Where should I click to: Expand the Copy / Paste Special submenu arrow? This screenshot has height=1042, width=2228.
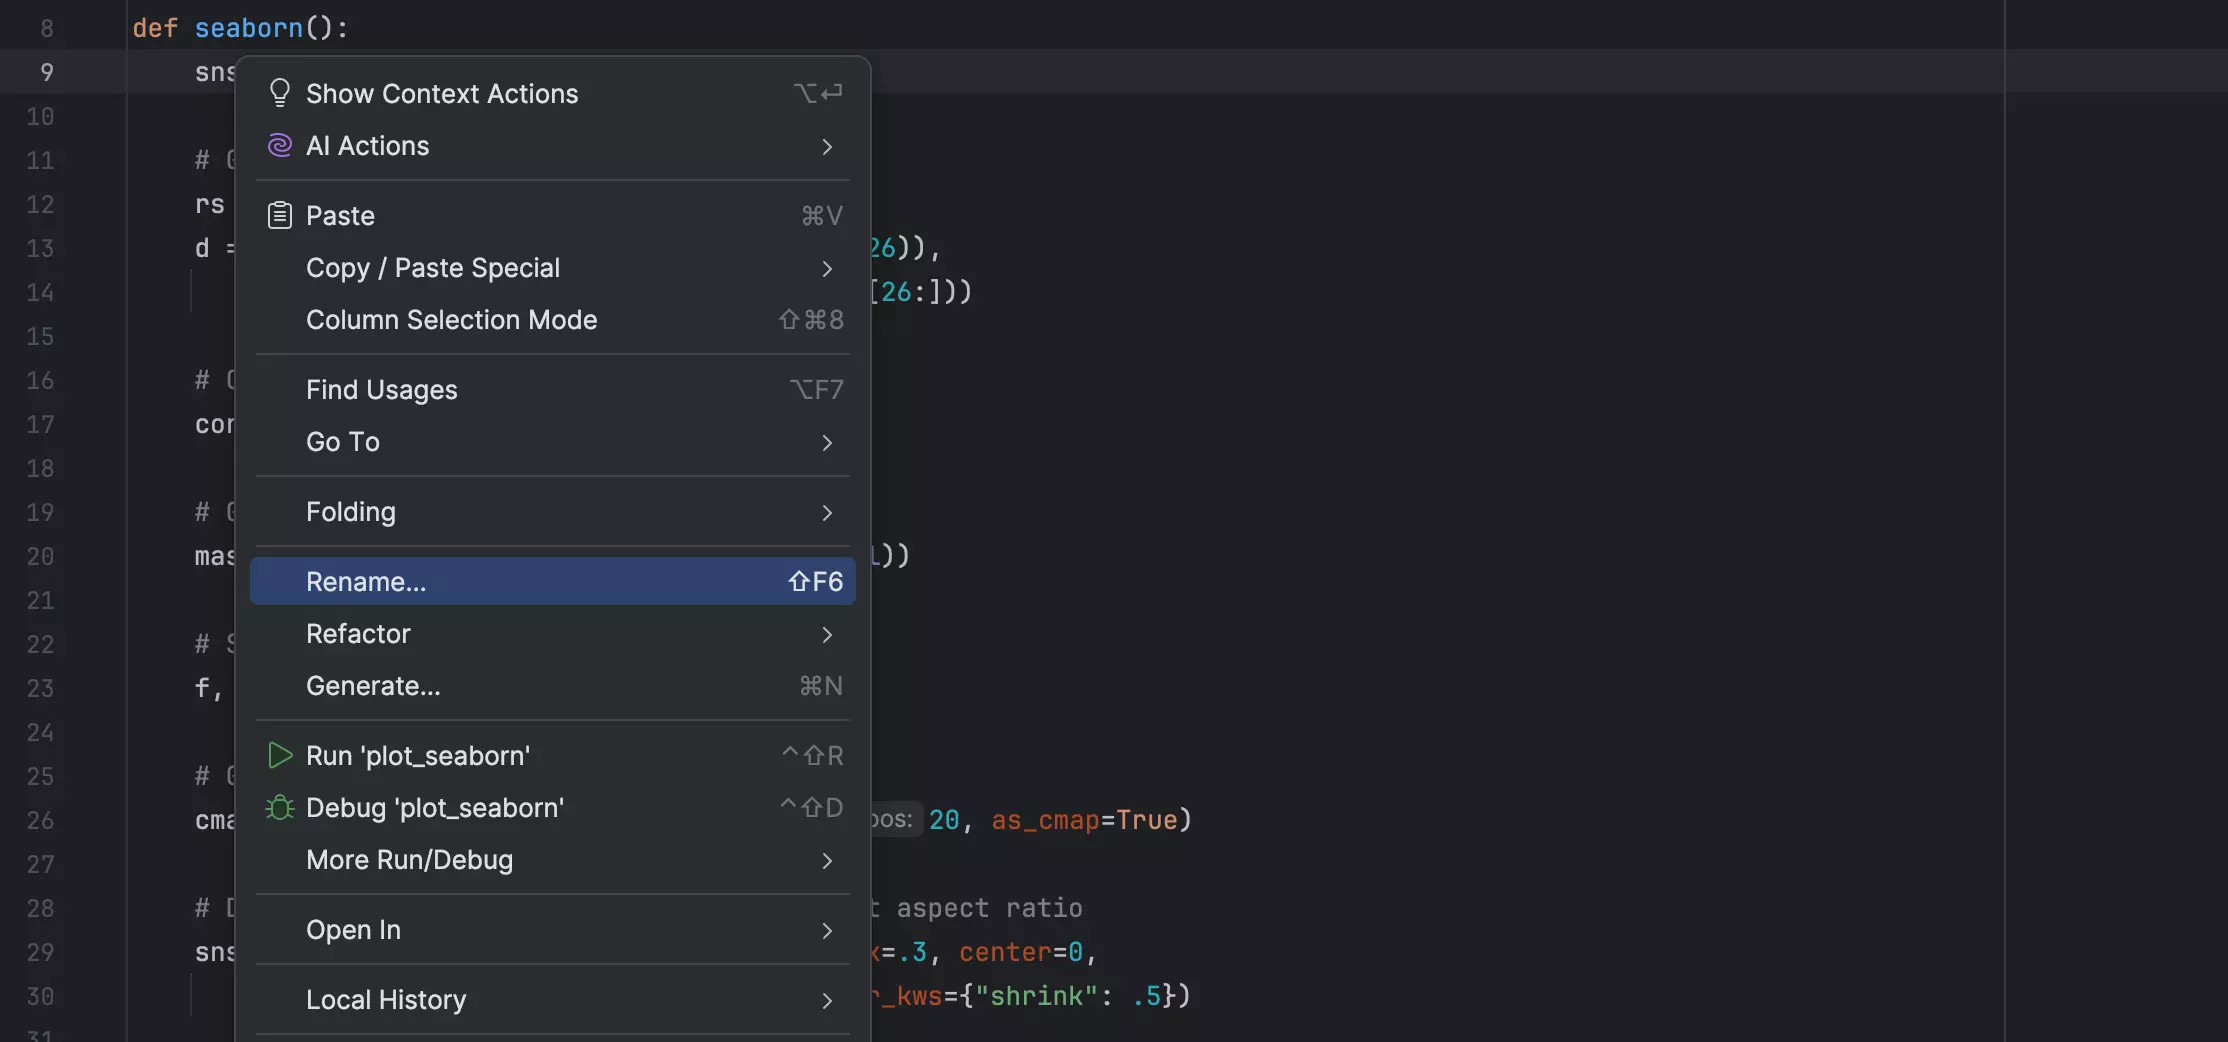point(827,269)
